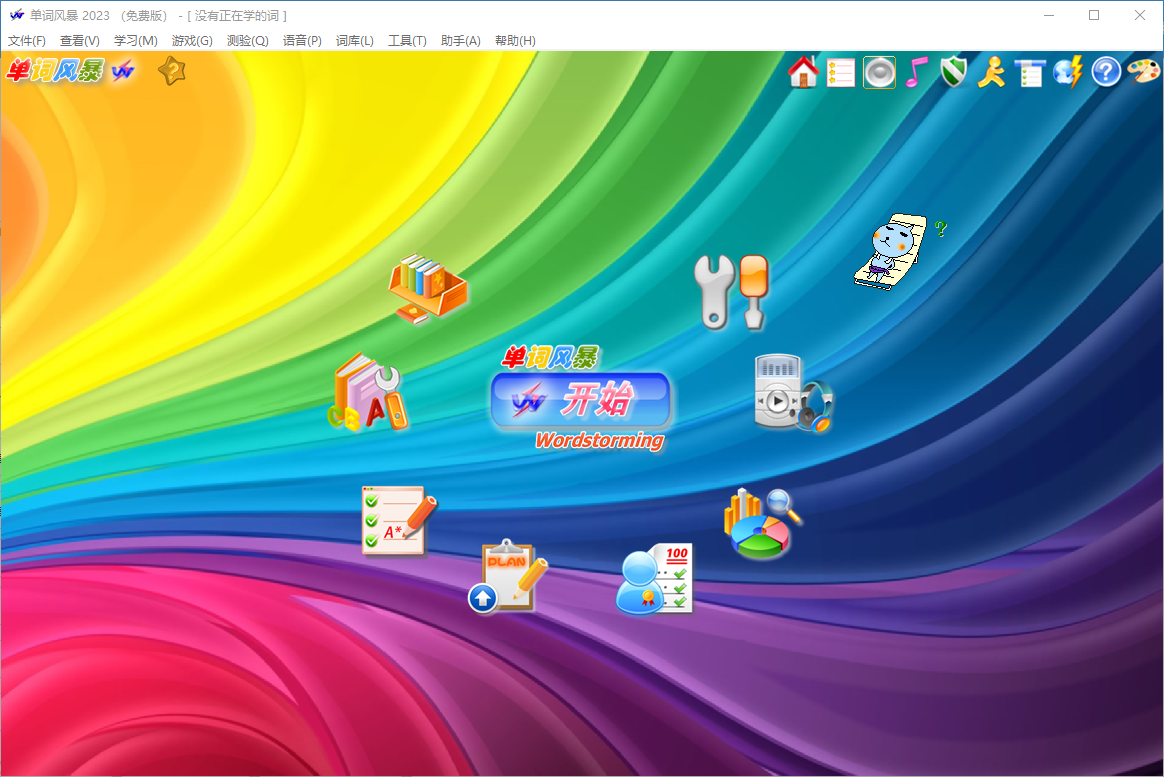Toggle the speaker sound icon
Viewport: 1164px width, 777px height.
[x=879, y=73]
